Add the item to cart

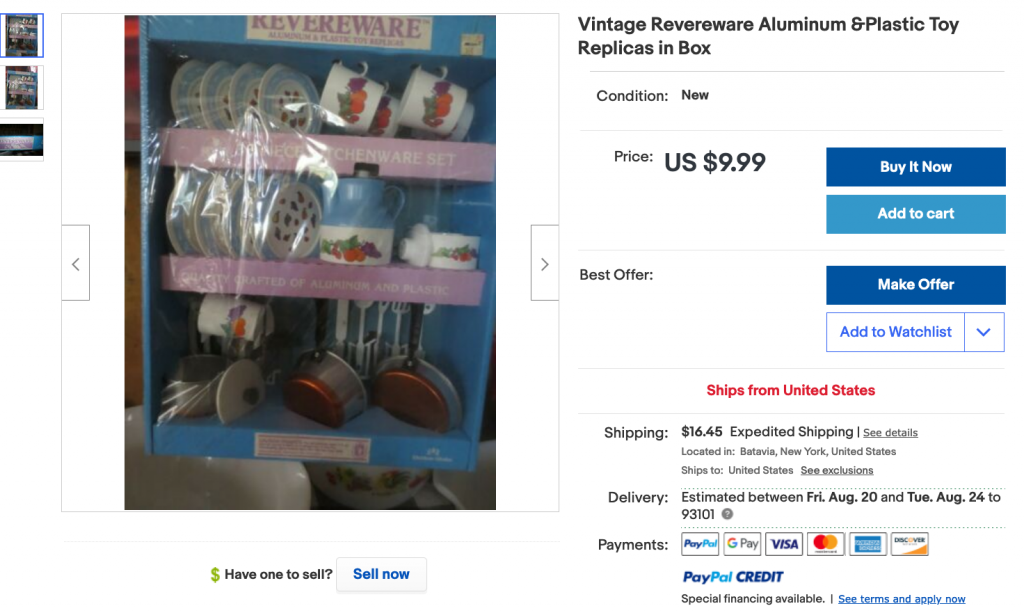pyautogui.click(x=915, y=214)
